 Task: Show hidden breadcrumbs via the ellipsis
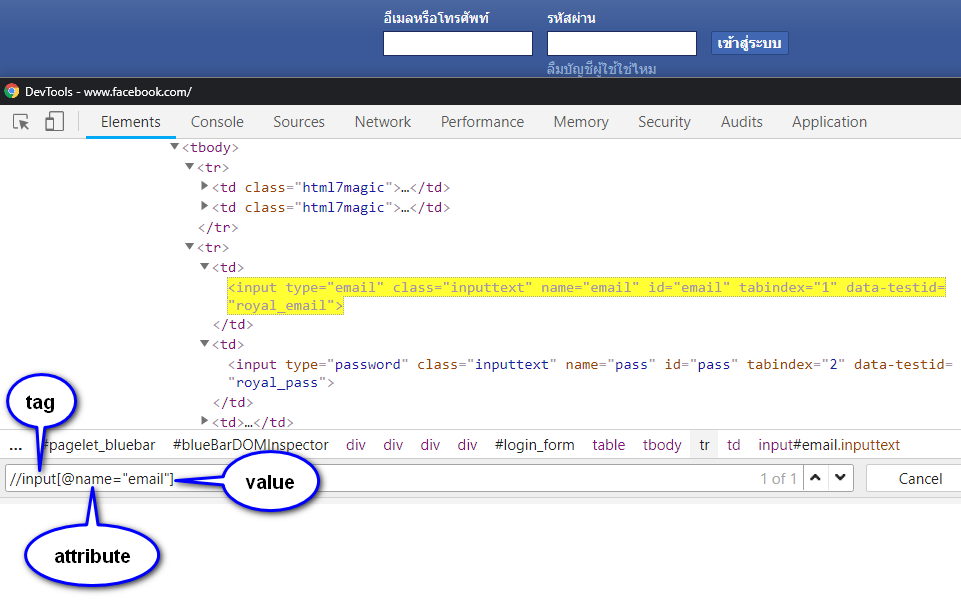click(x=16, y=446)
